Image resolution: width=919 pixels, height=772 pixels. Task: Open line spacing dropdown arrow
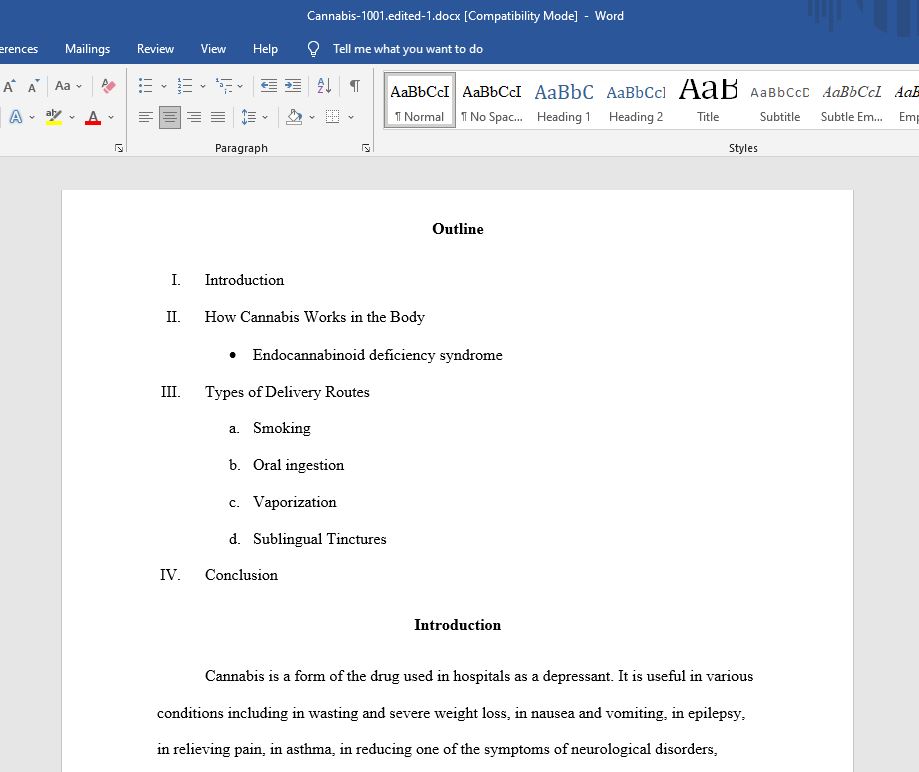(265, 117)
